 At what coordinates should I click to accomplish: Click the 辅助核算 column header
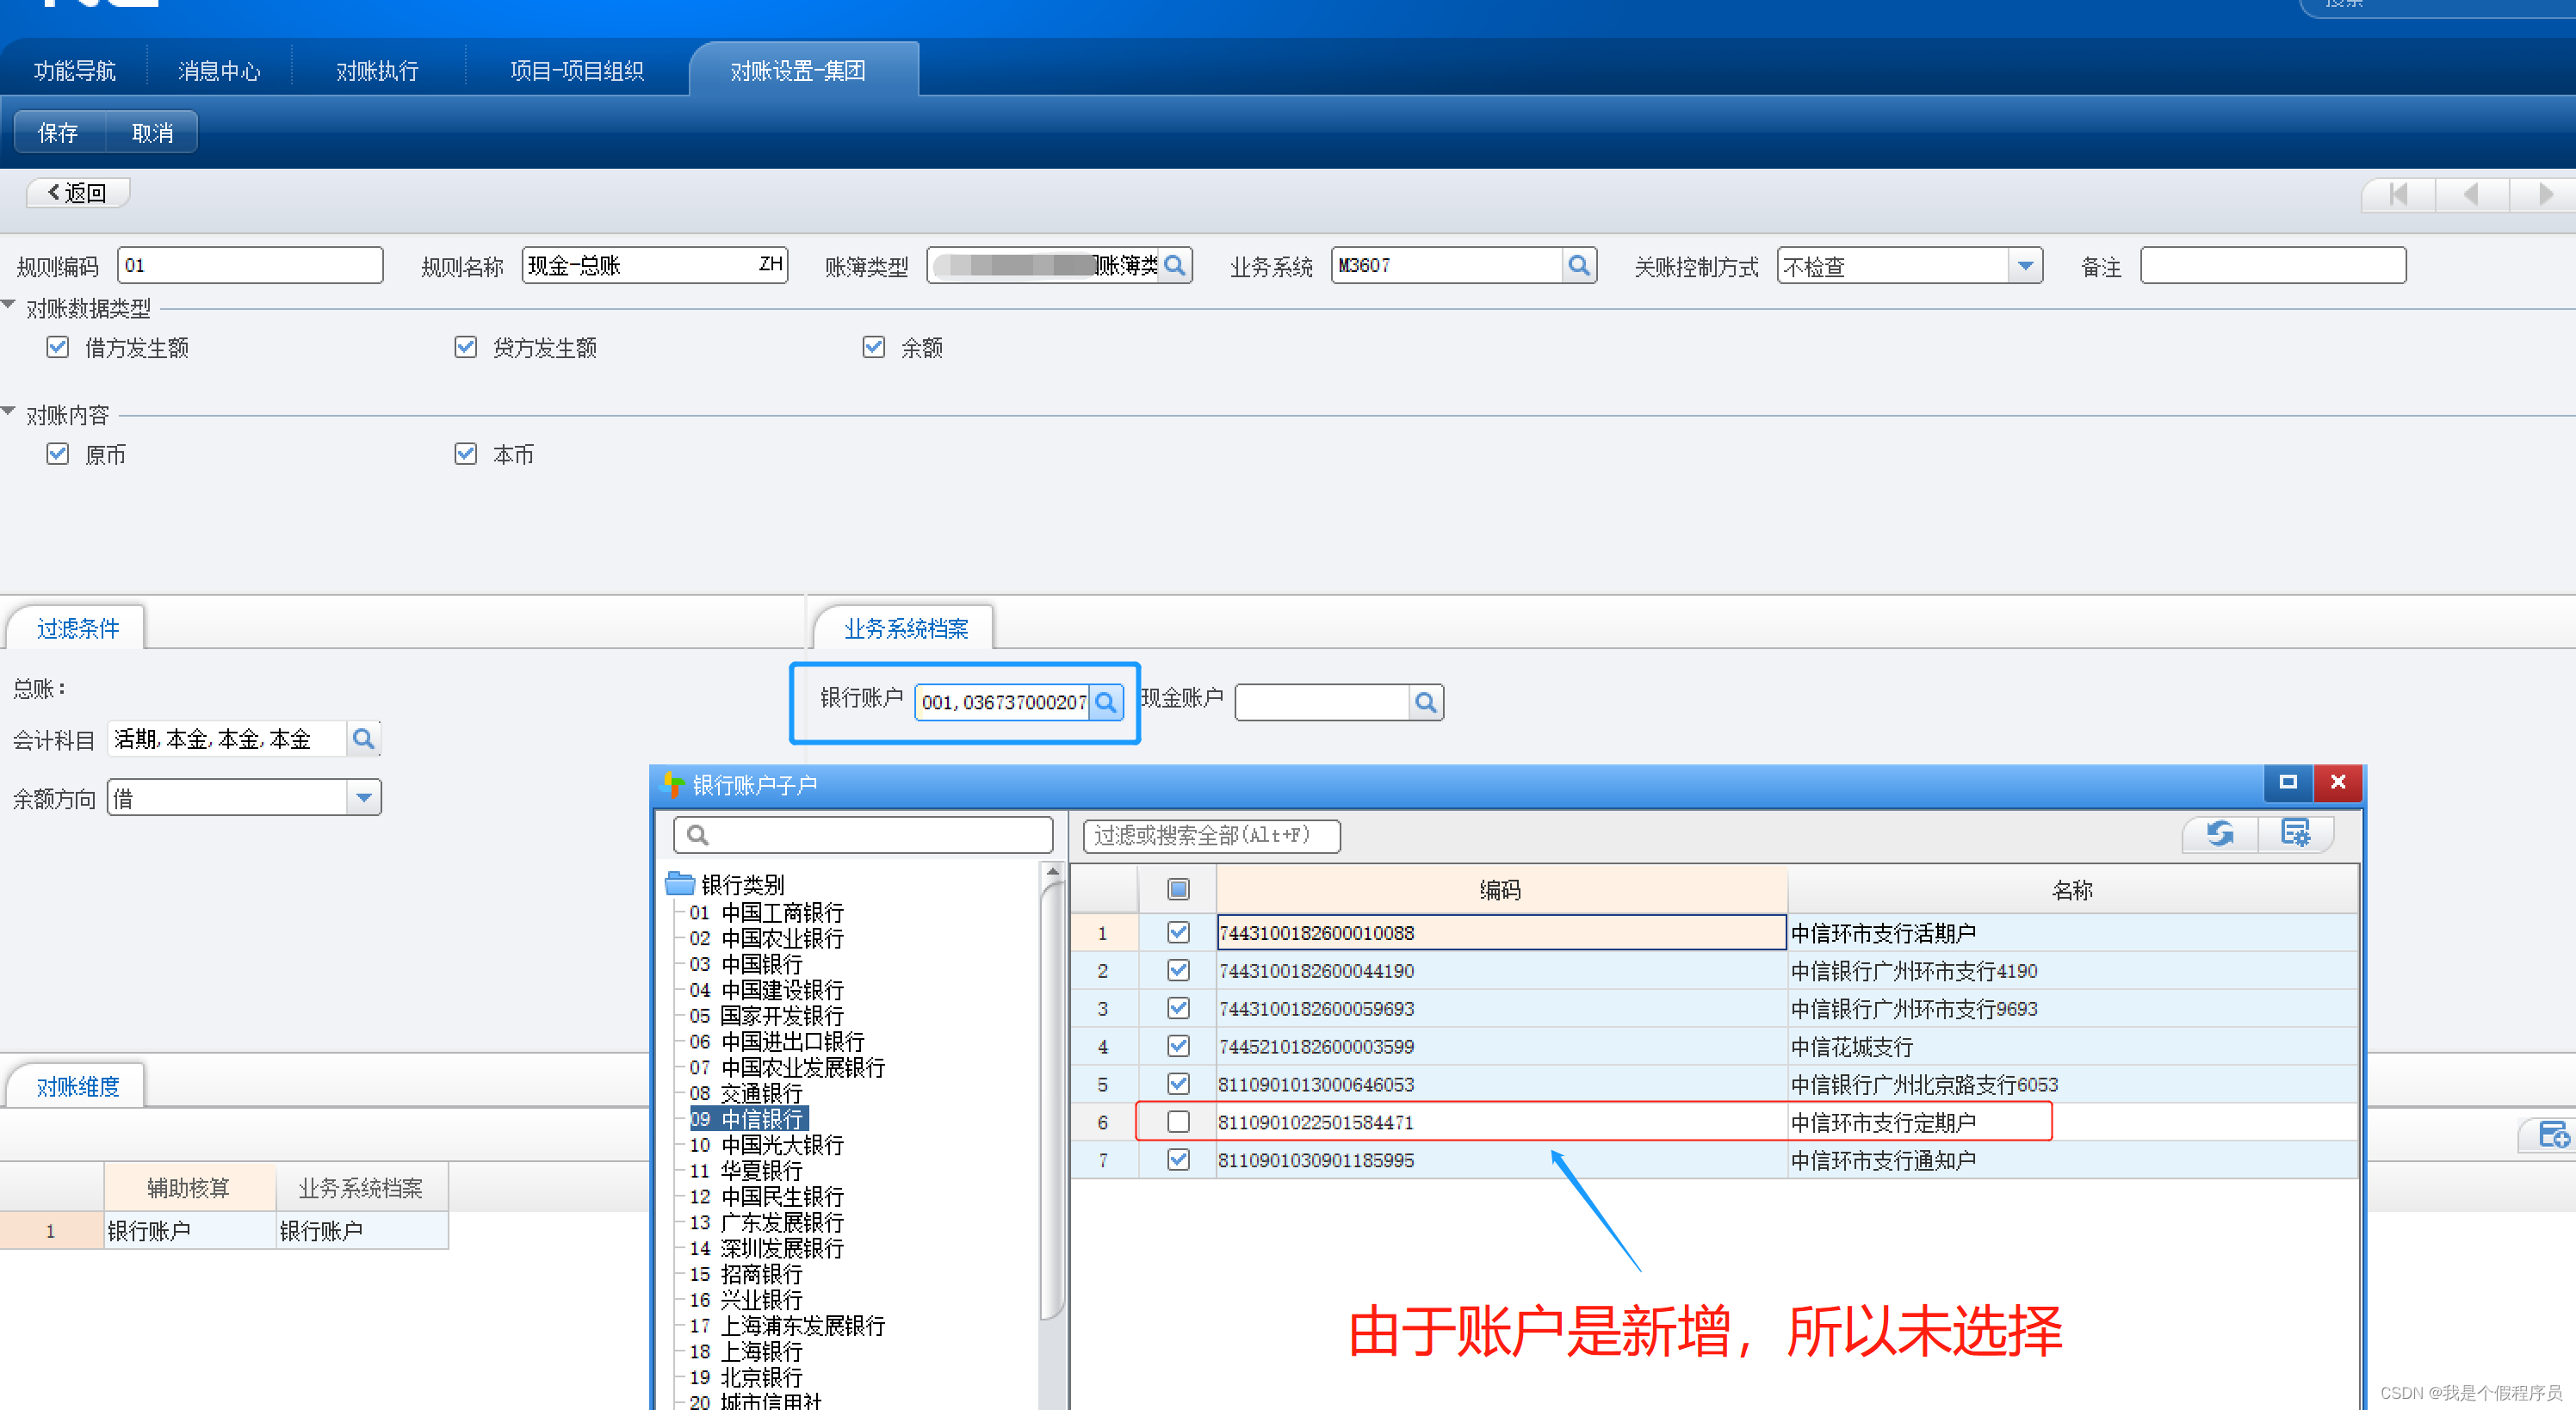pyautogui.click(x=190, y=1188)
